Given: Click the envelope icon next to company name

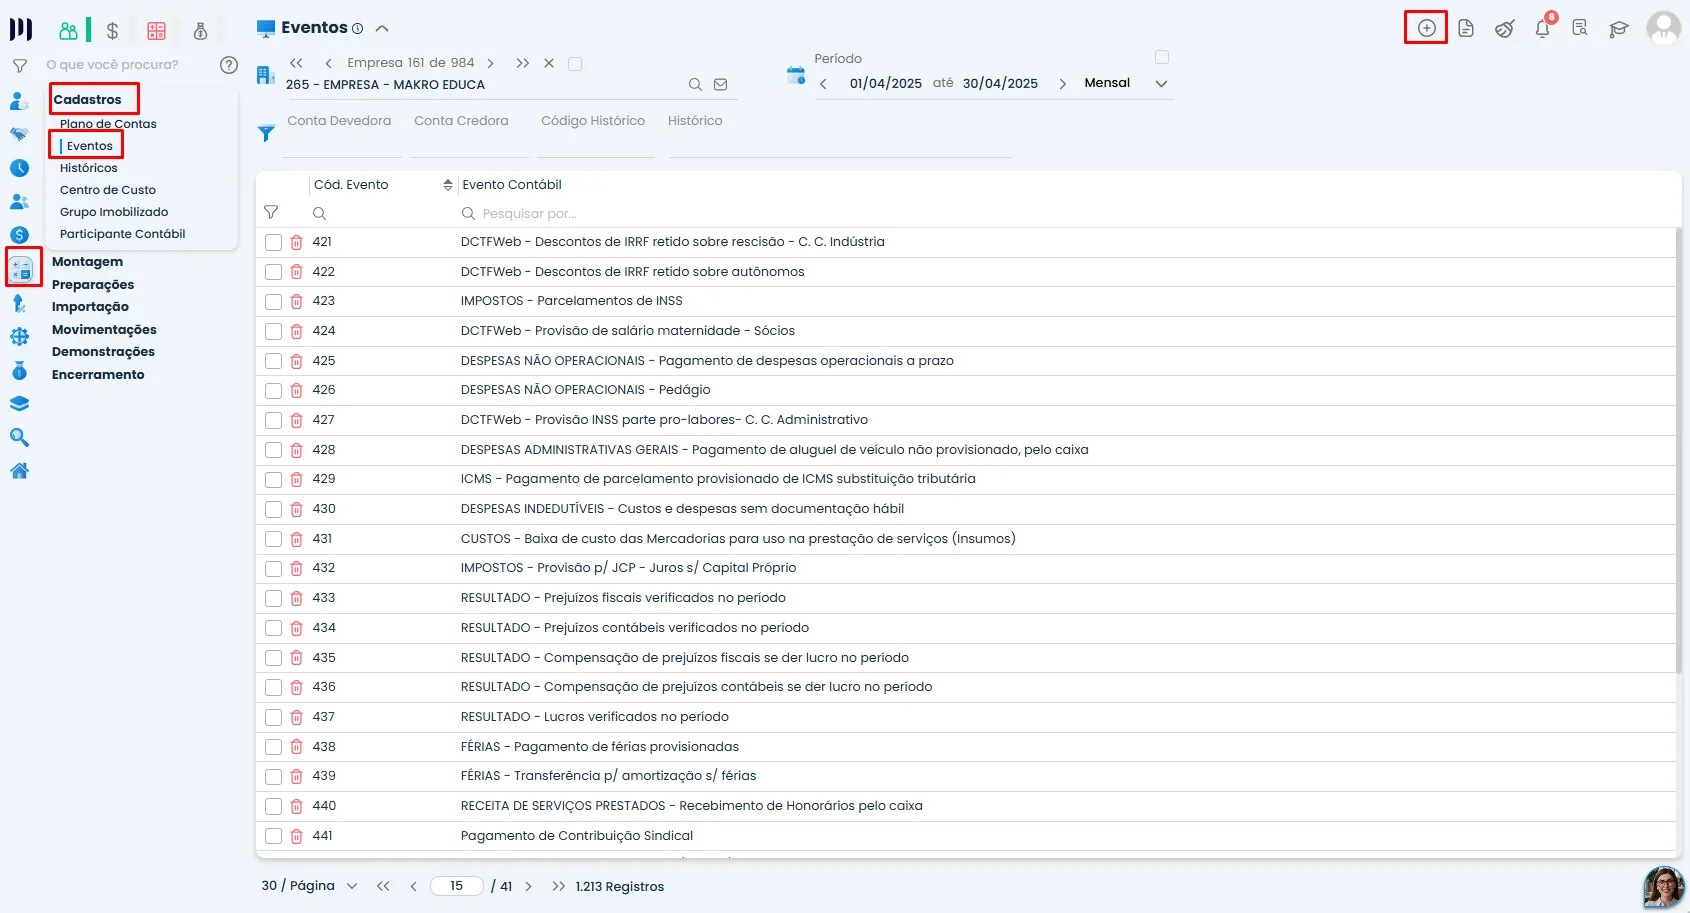Looking at the screenshot, I should [x=721, y=85].
